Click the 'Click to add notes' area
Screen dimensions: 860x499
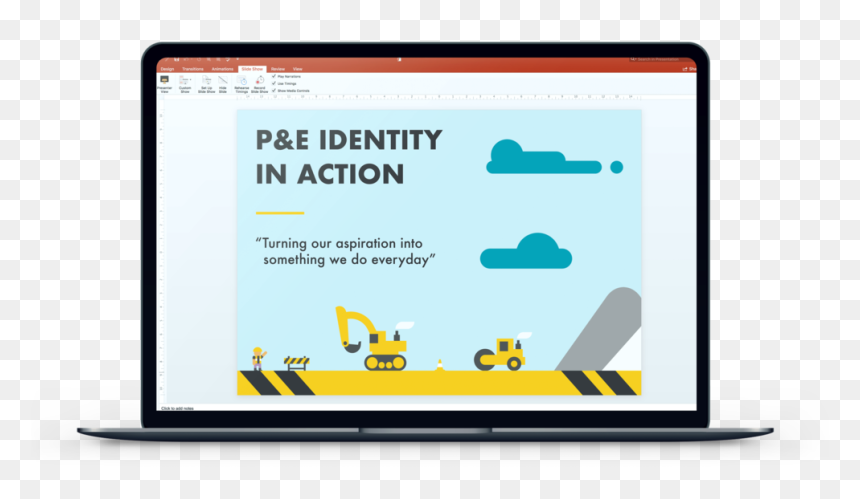(177, 409)
